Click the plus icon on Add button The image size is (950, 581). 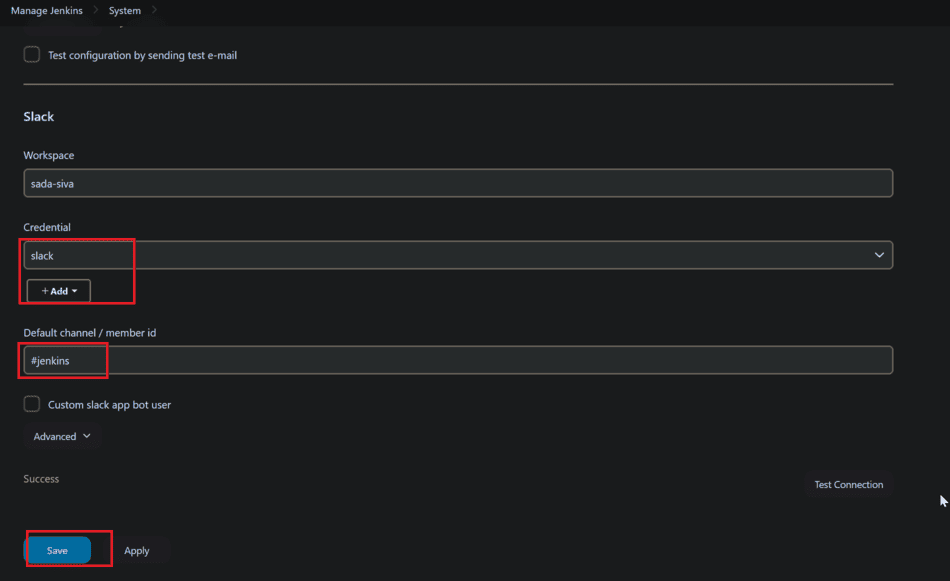(x=45, y=291)
